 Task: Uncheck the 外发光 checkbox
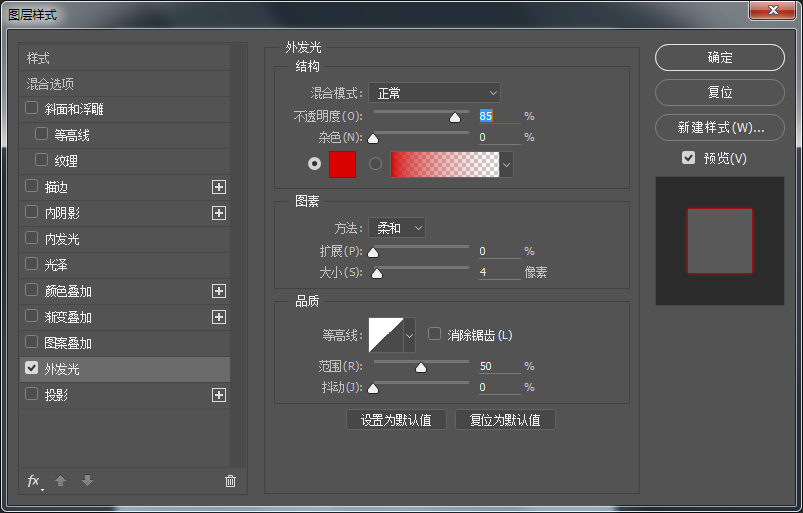[32, 368]
